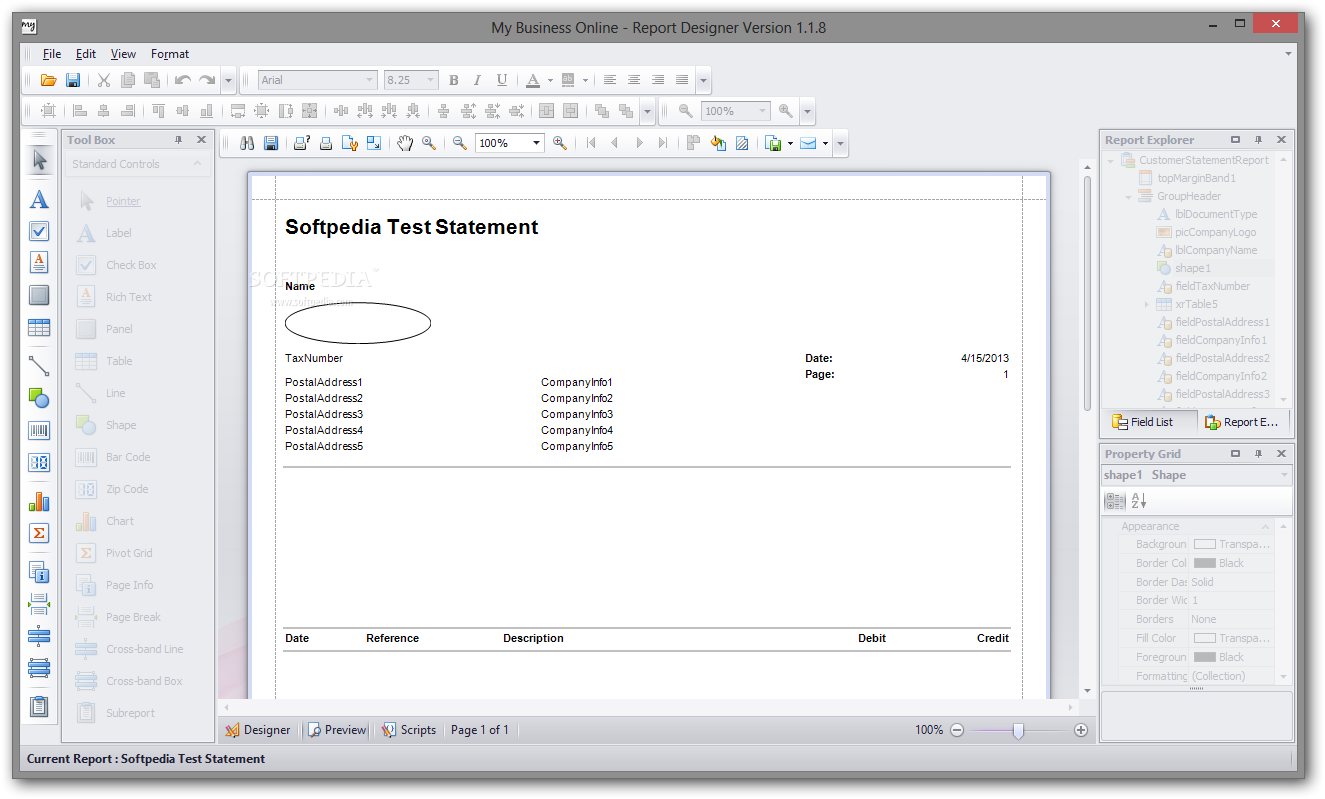Open the Format menu
The image size is (1325, 799).
[x=170, y=54]
